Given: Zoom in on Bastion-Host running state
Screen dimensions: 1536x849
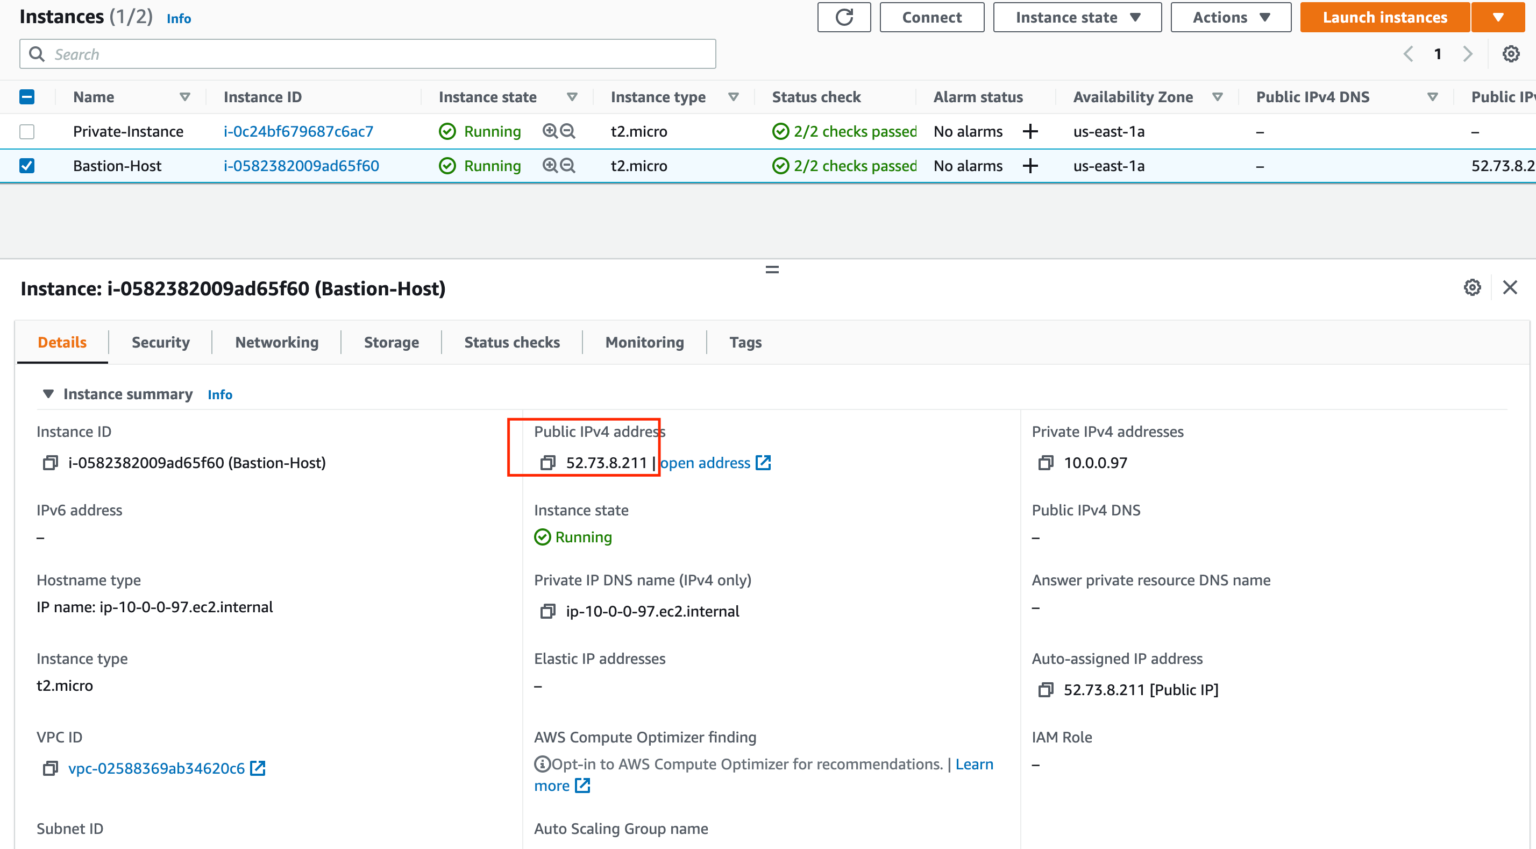Looking at the screenshot, I should click(549, 165).
